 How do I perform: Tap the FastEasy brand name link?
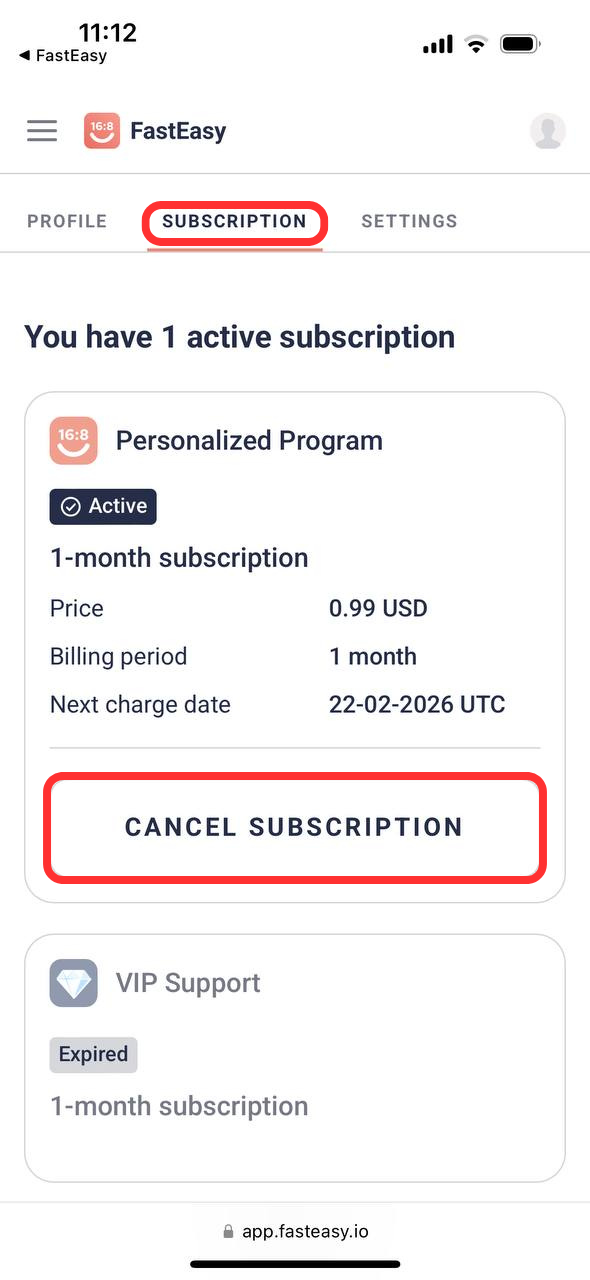coord(178,131)
